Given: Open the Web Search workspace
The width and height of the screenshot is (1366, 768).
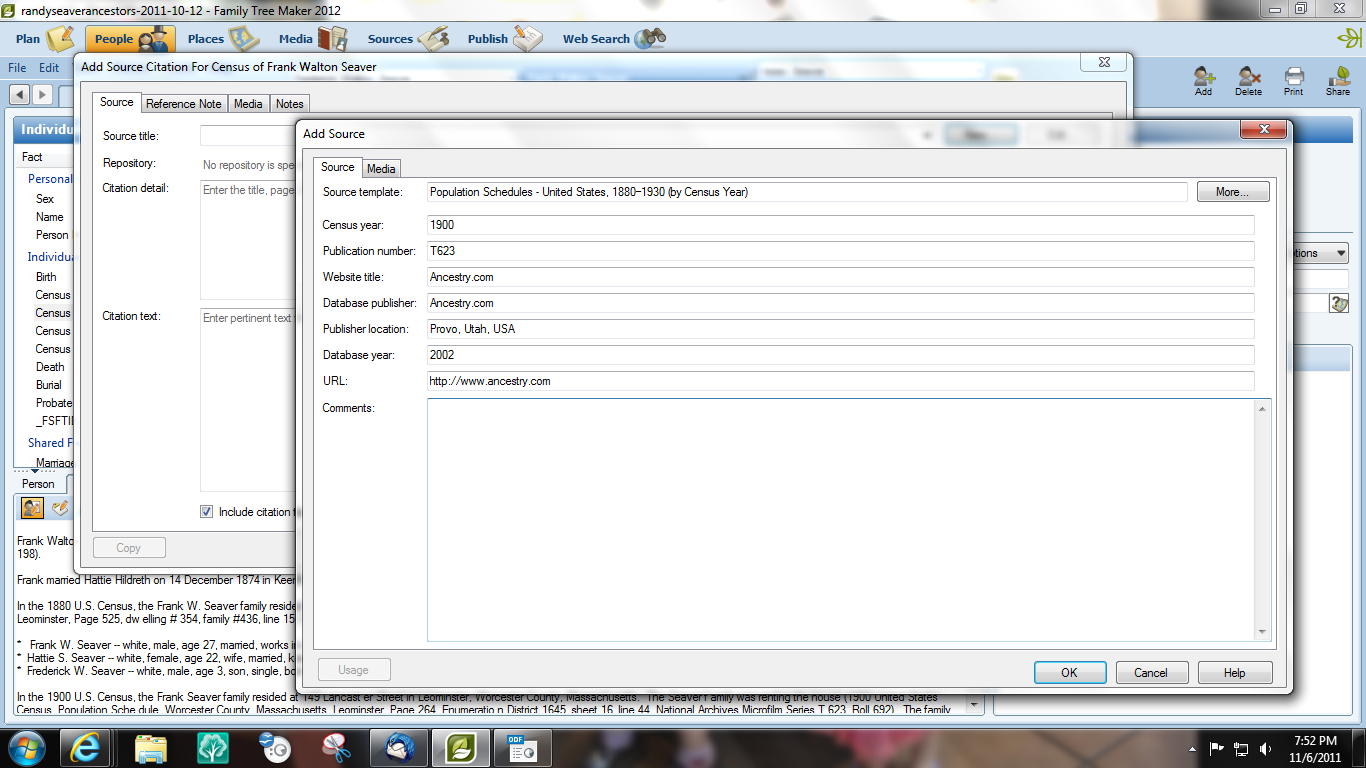Looking at the screenshot, I should [x=613, y=39].
